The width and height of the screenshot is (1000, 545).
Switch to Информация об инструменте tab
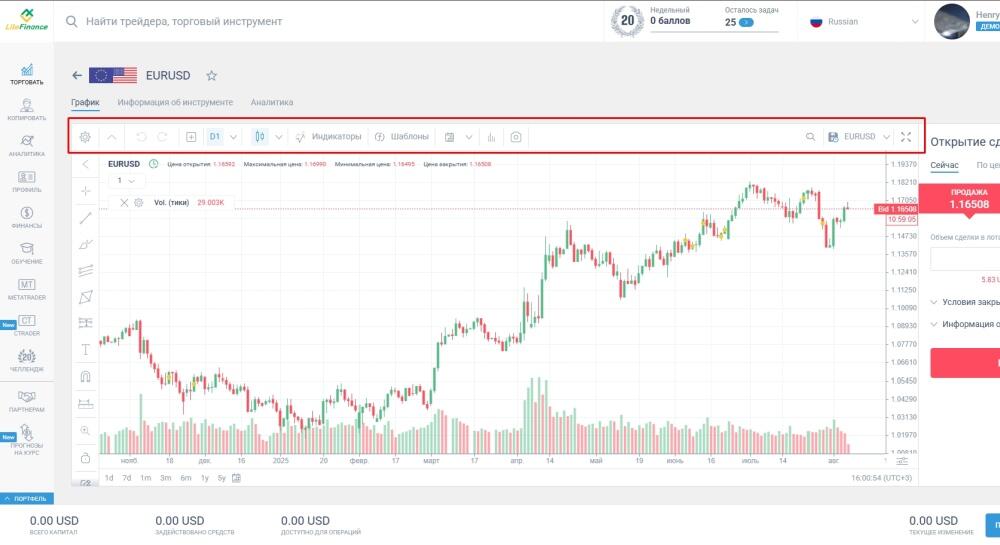click(175, 103)
